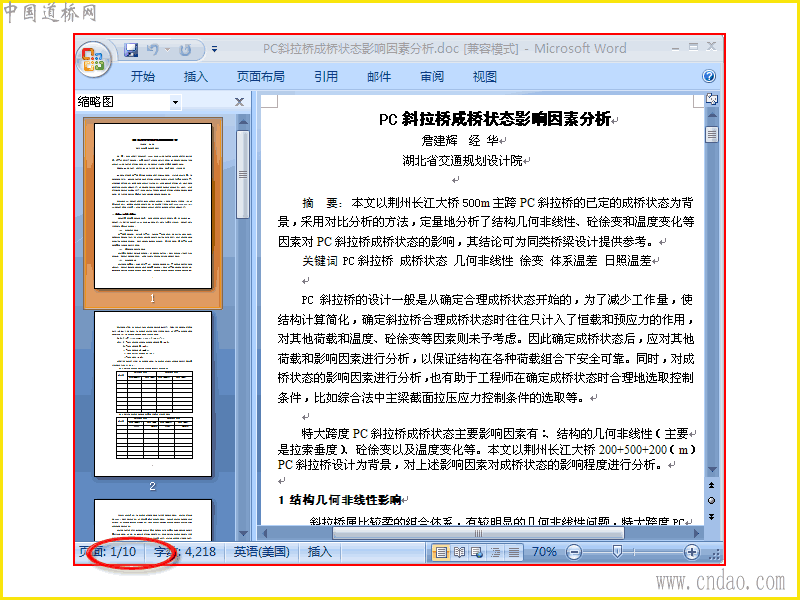Click the thumbnail pane scroll up arrow

coord(243,122)
